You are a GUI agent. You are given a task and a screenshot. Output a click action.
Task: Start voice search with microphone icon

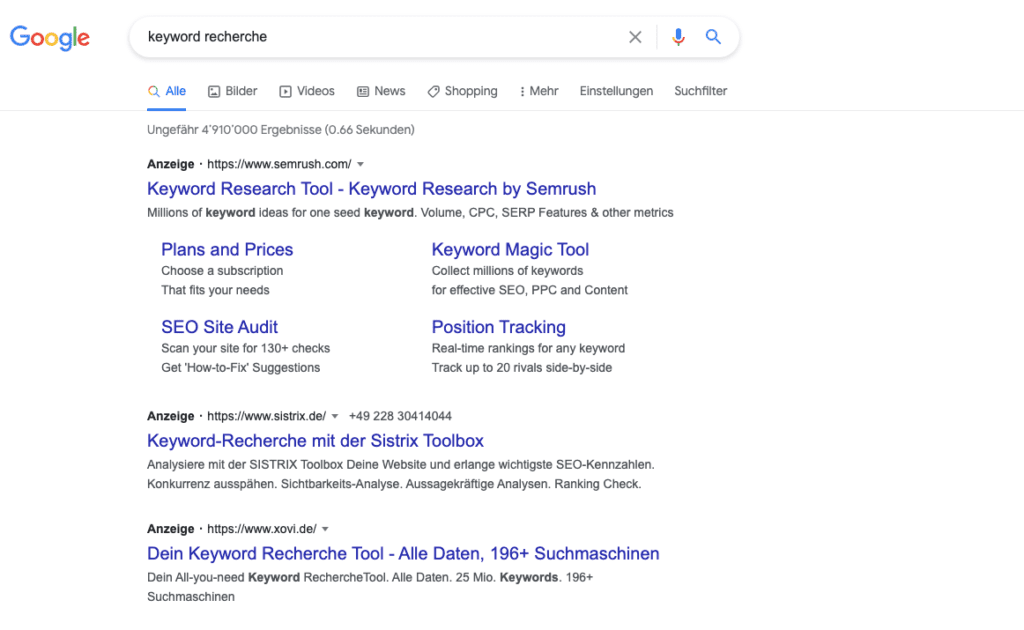[x=679, y=37]
